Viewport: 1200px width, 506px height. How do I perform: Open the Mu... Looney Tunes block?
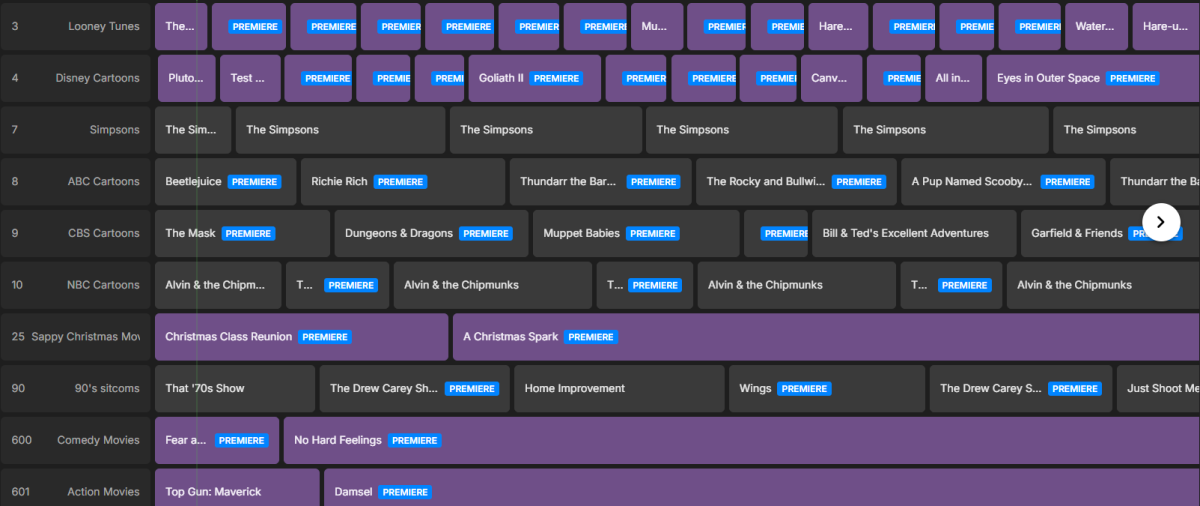(657, 26)
